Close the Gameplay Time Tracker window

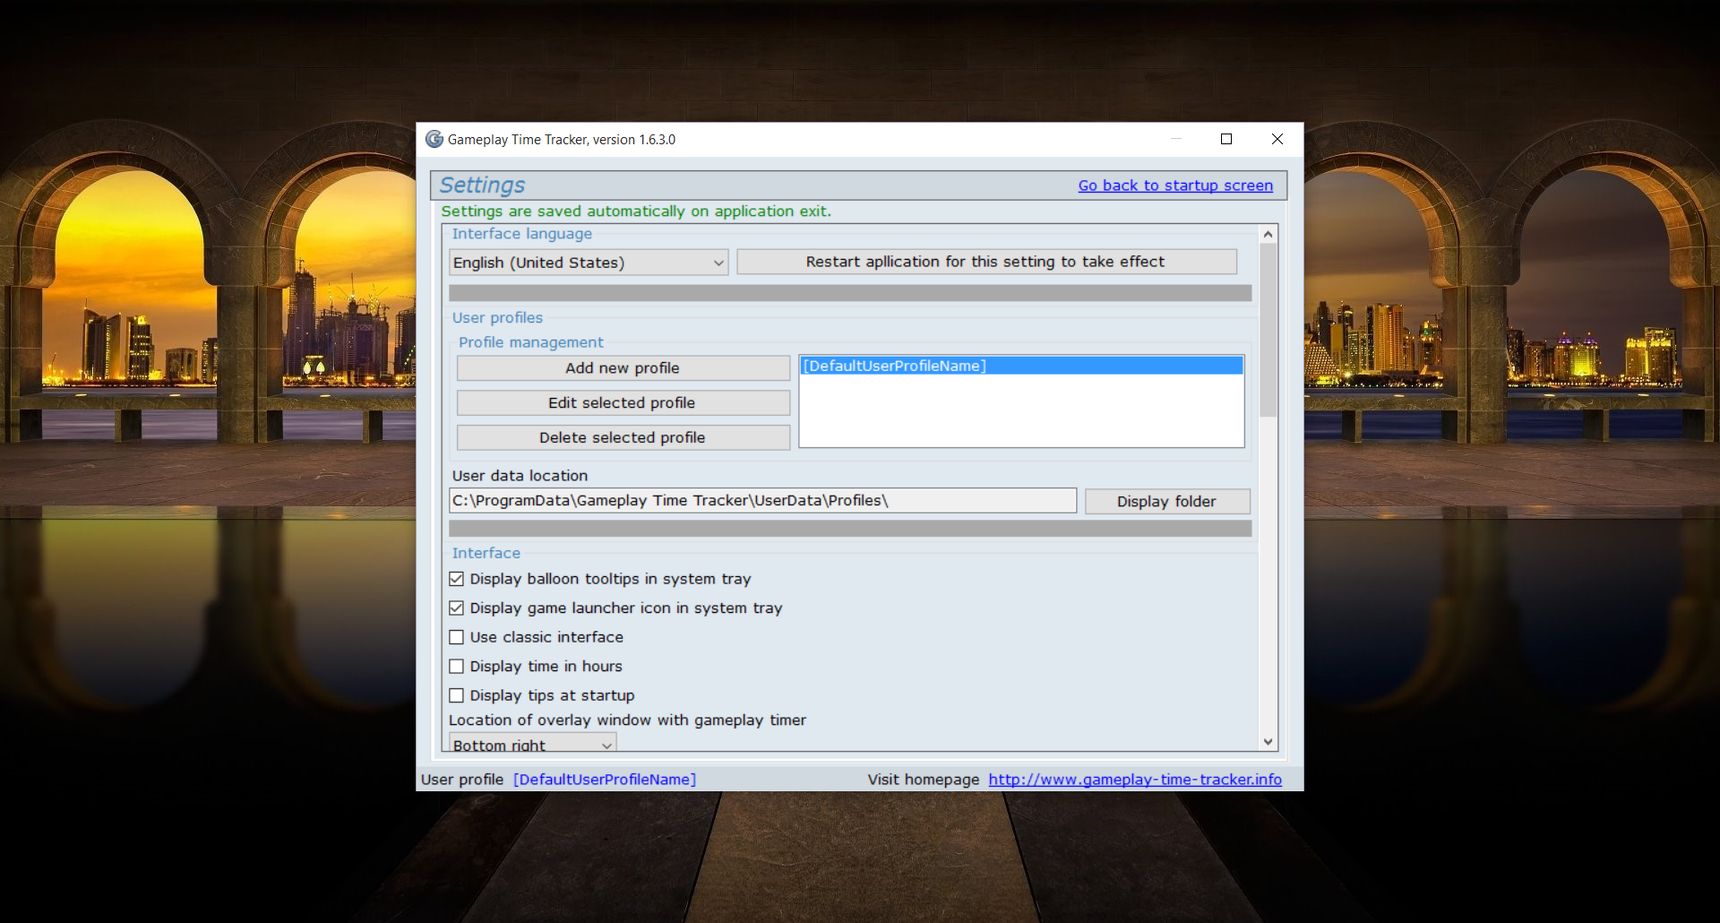(x=1277, y=139)
